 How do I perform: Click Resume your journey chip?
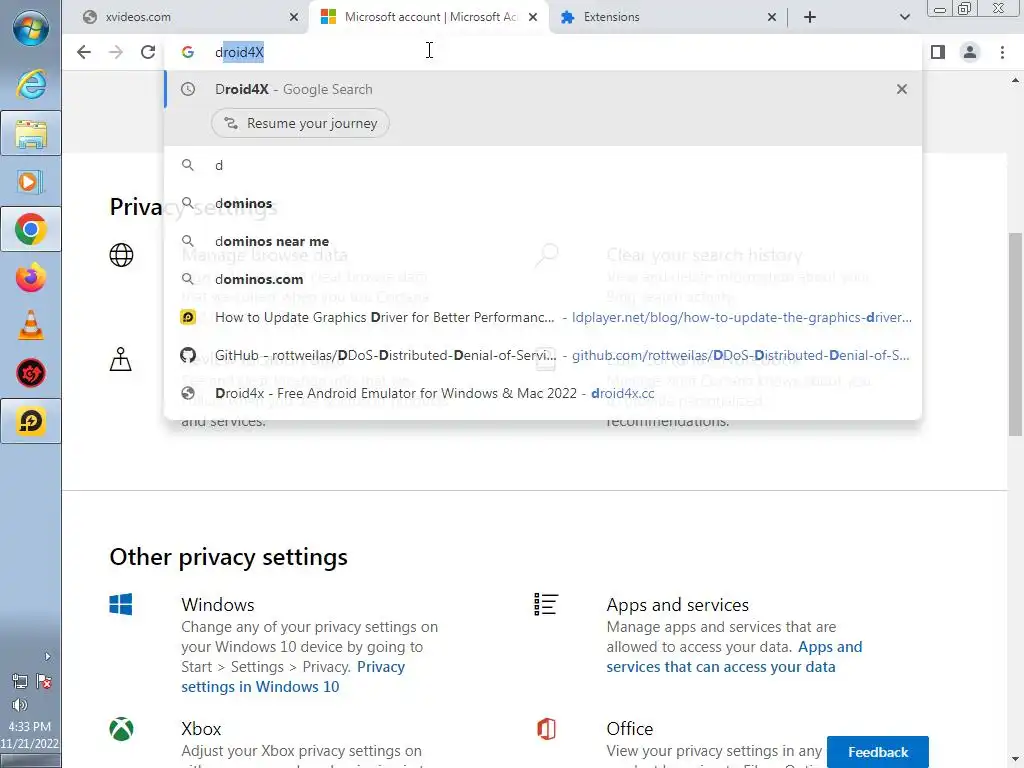pos(300,123)
